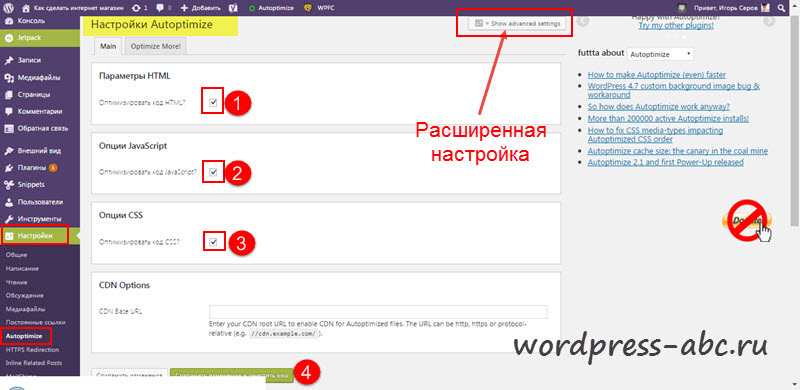Click the Donate button image

748,221
